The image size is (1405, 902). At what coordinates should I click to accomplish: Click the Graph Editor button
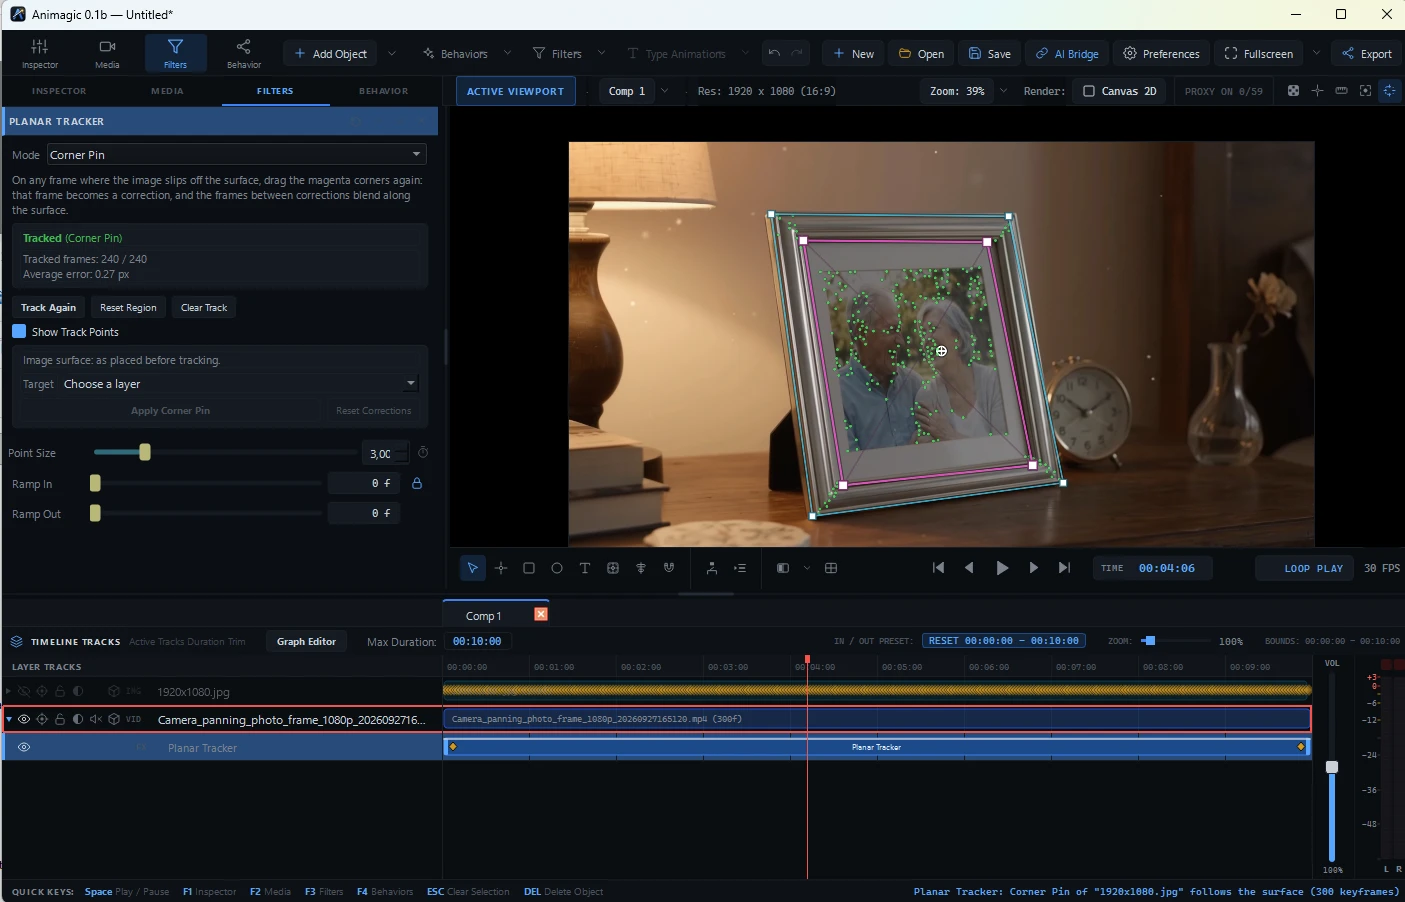click(x=306, y=642)
